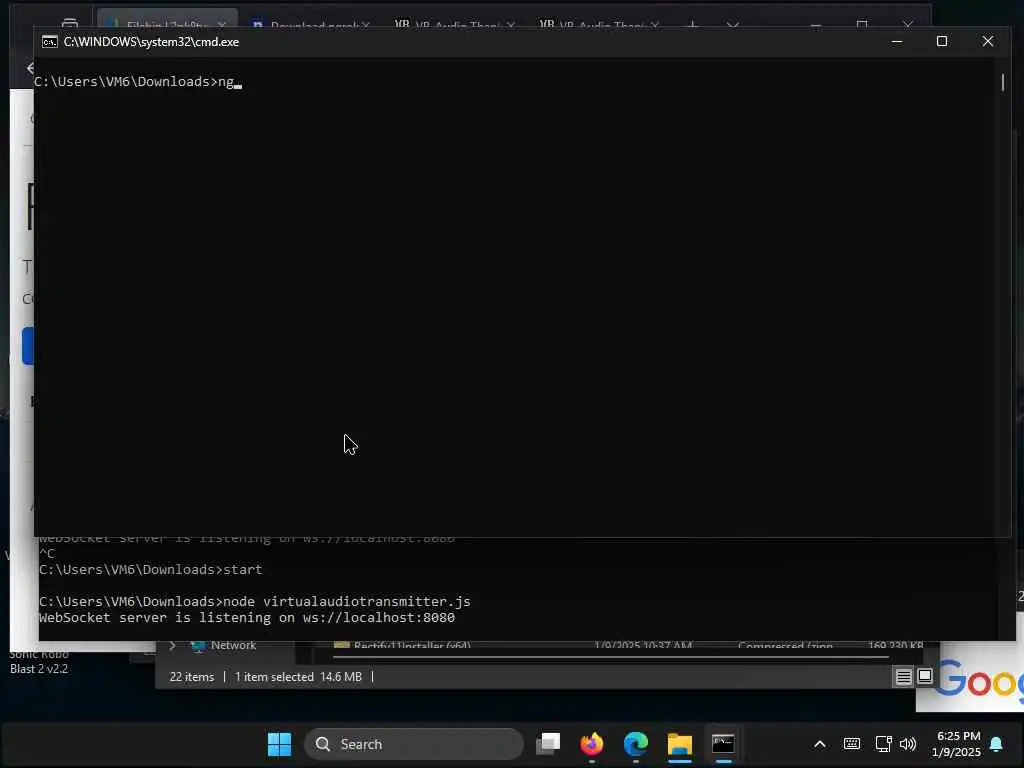Click the 'C:\Users\VM6\Downloads>start' line
Viewport: 1024px width, 768px height.
click(150, 569)
